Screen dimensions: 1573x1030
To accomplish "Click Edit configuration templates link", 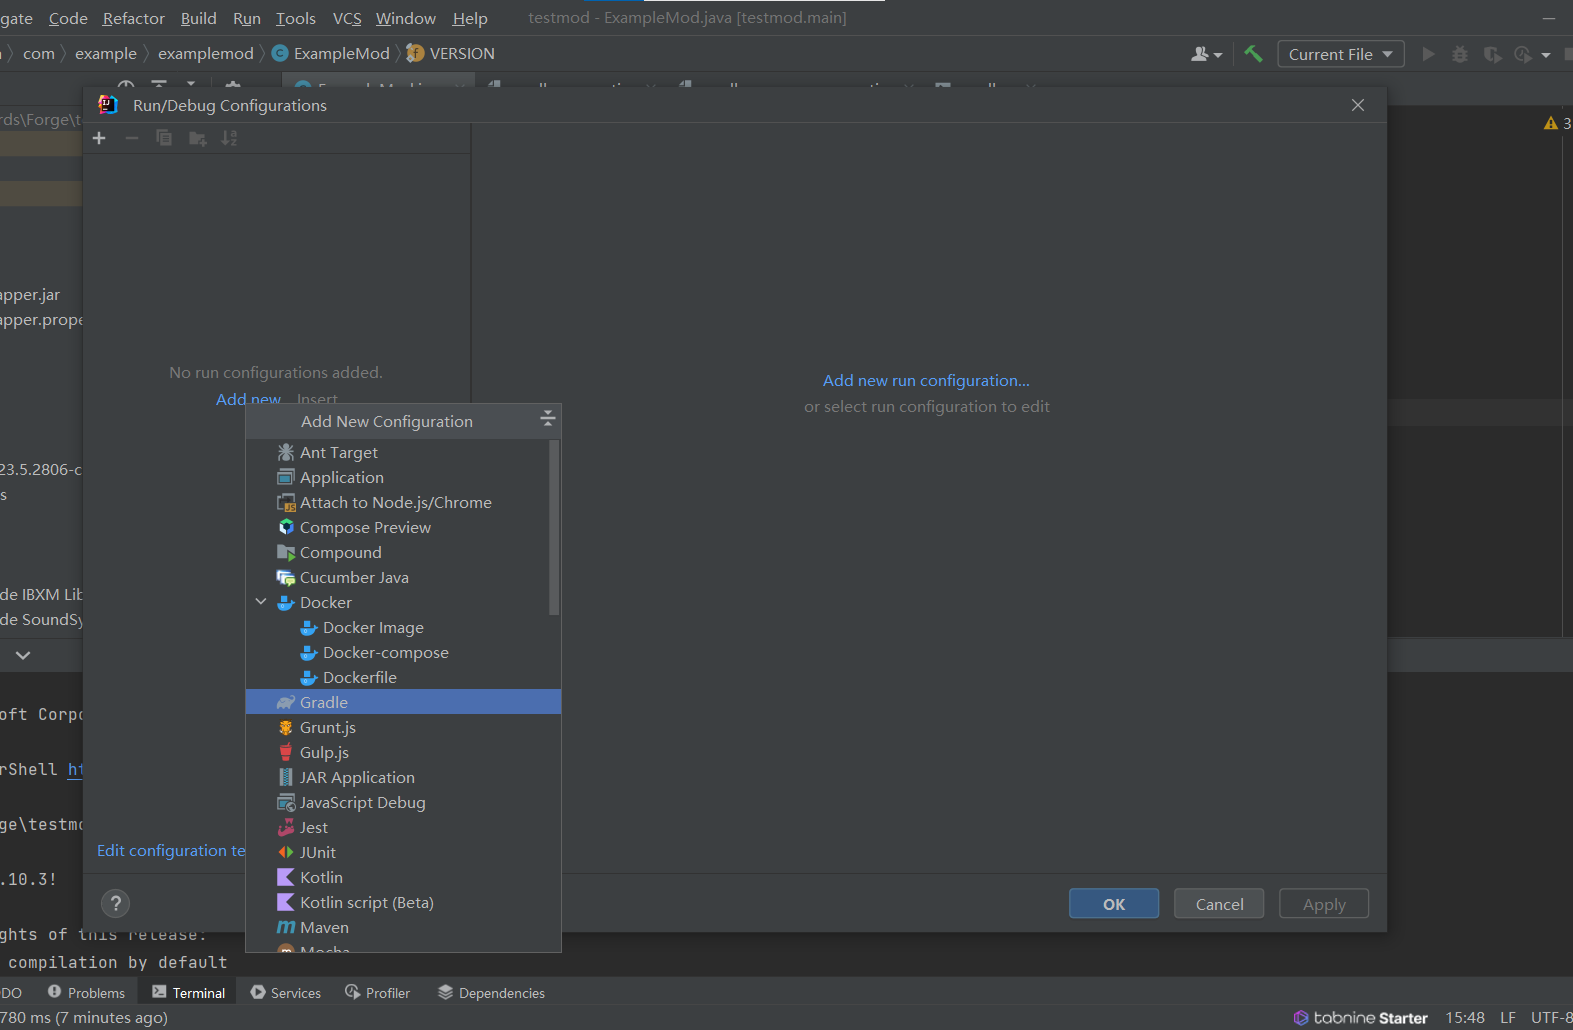I will [171, 850].
